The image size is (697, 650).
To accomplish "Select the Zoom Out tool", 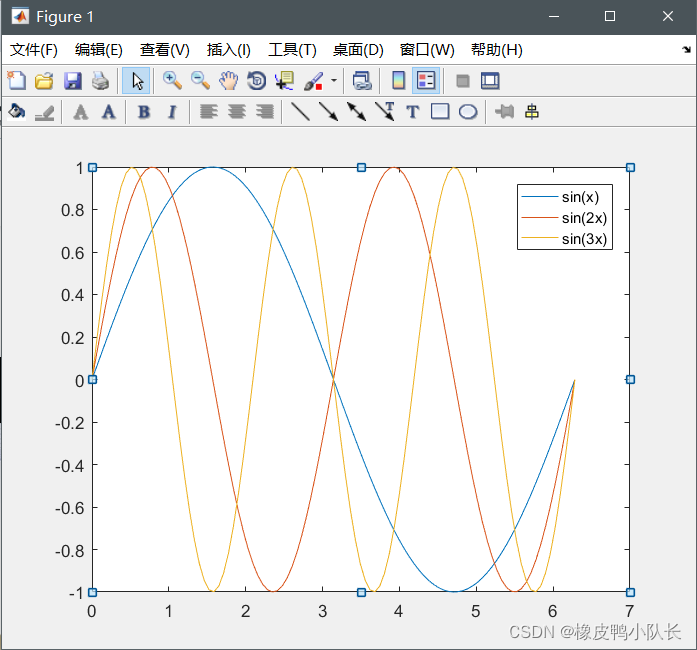I will (x=200, y=81).
